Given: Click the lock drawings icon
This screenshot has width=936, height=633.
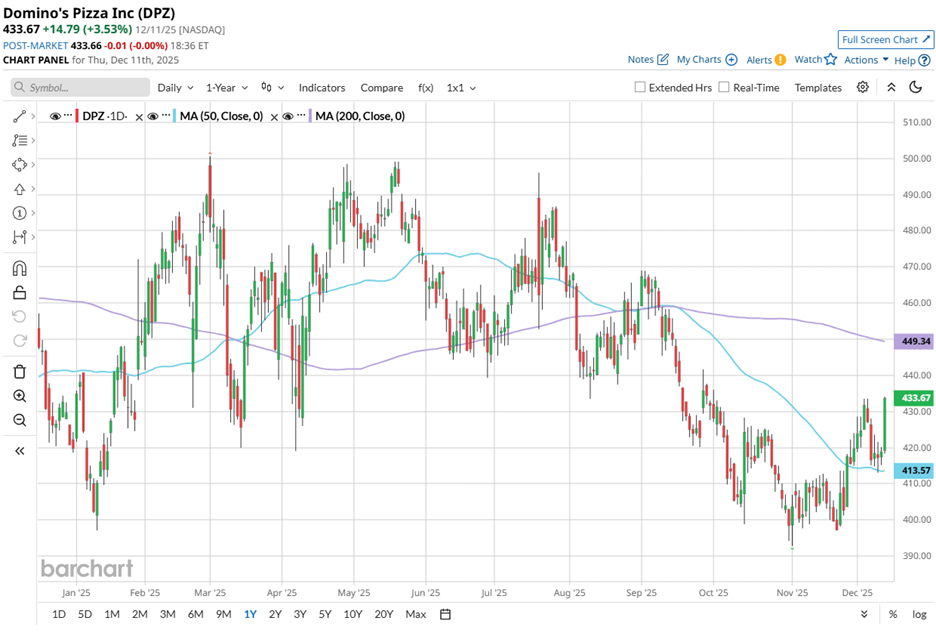Looking at the screenshot, I should tap(19, 292).
